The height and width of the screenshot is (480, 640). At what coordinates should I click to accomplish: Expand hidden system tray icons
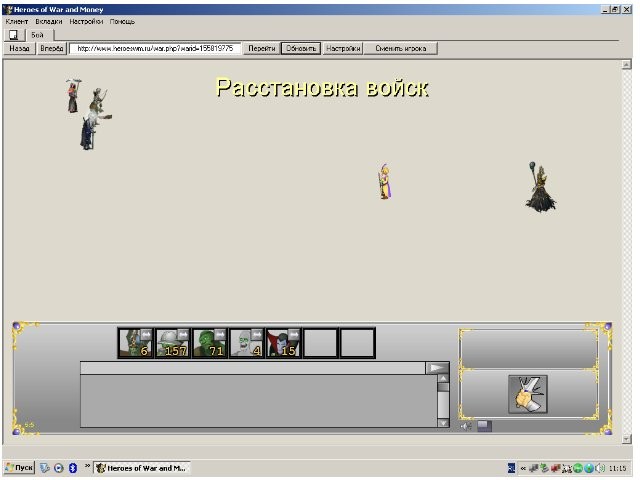[x=523, y=469]
